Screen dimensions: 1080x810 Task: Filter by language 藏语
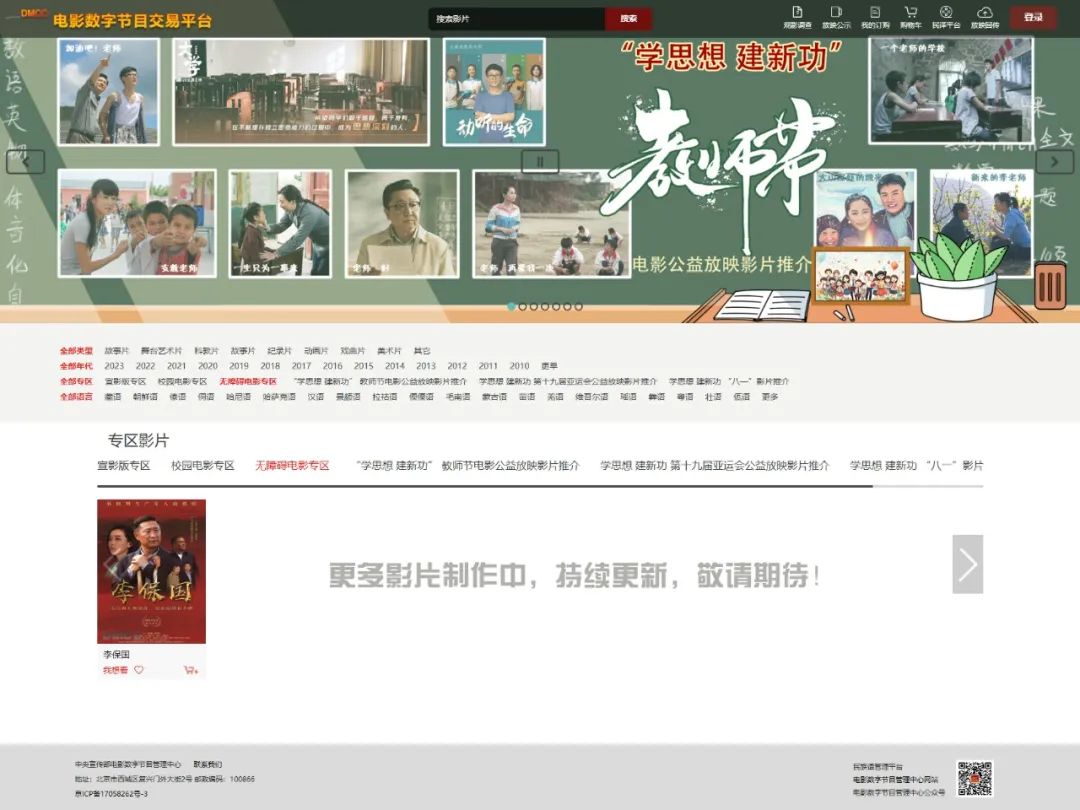pos(112,397)
